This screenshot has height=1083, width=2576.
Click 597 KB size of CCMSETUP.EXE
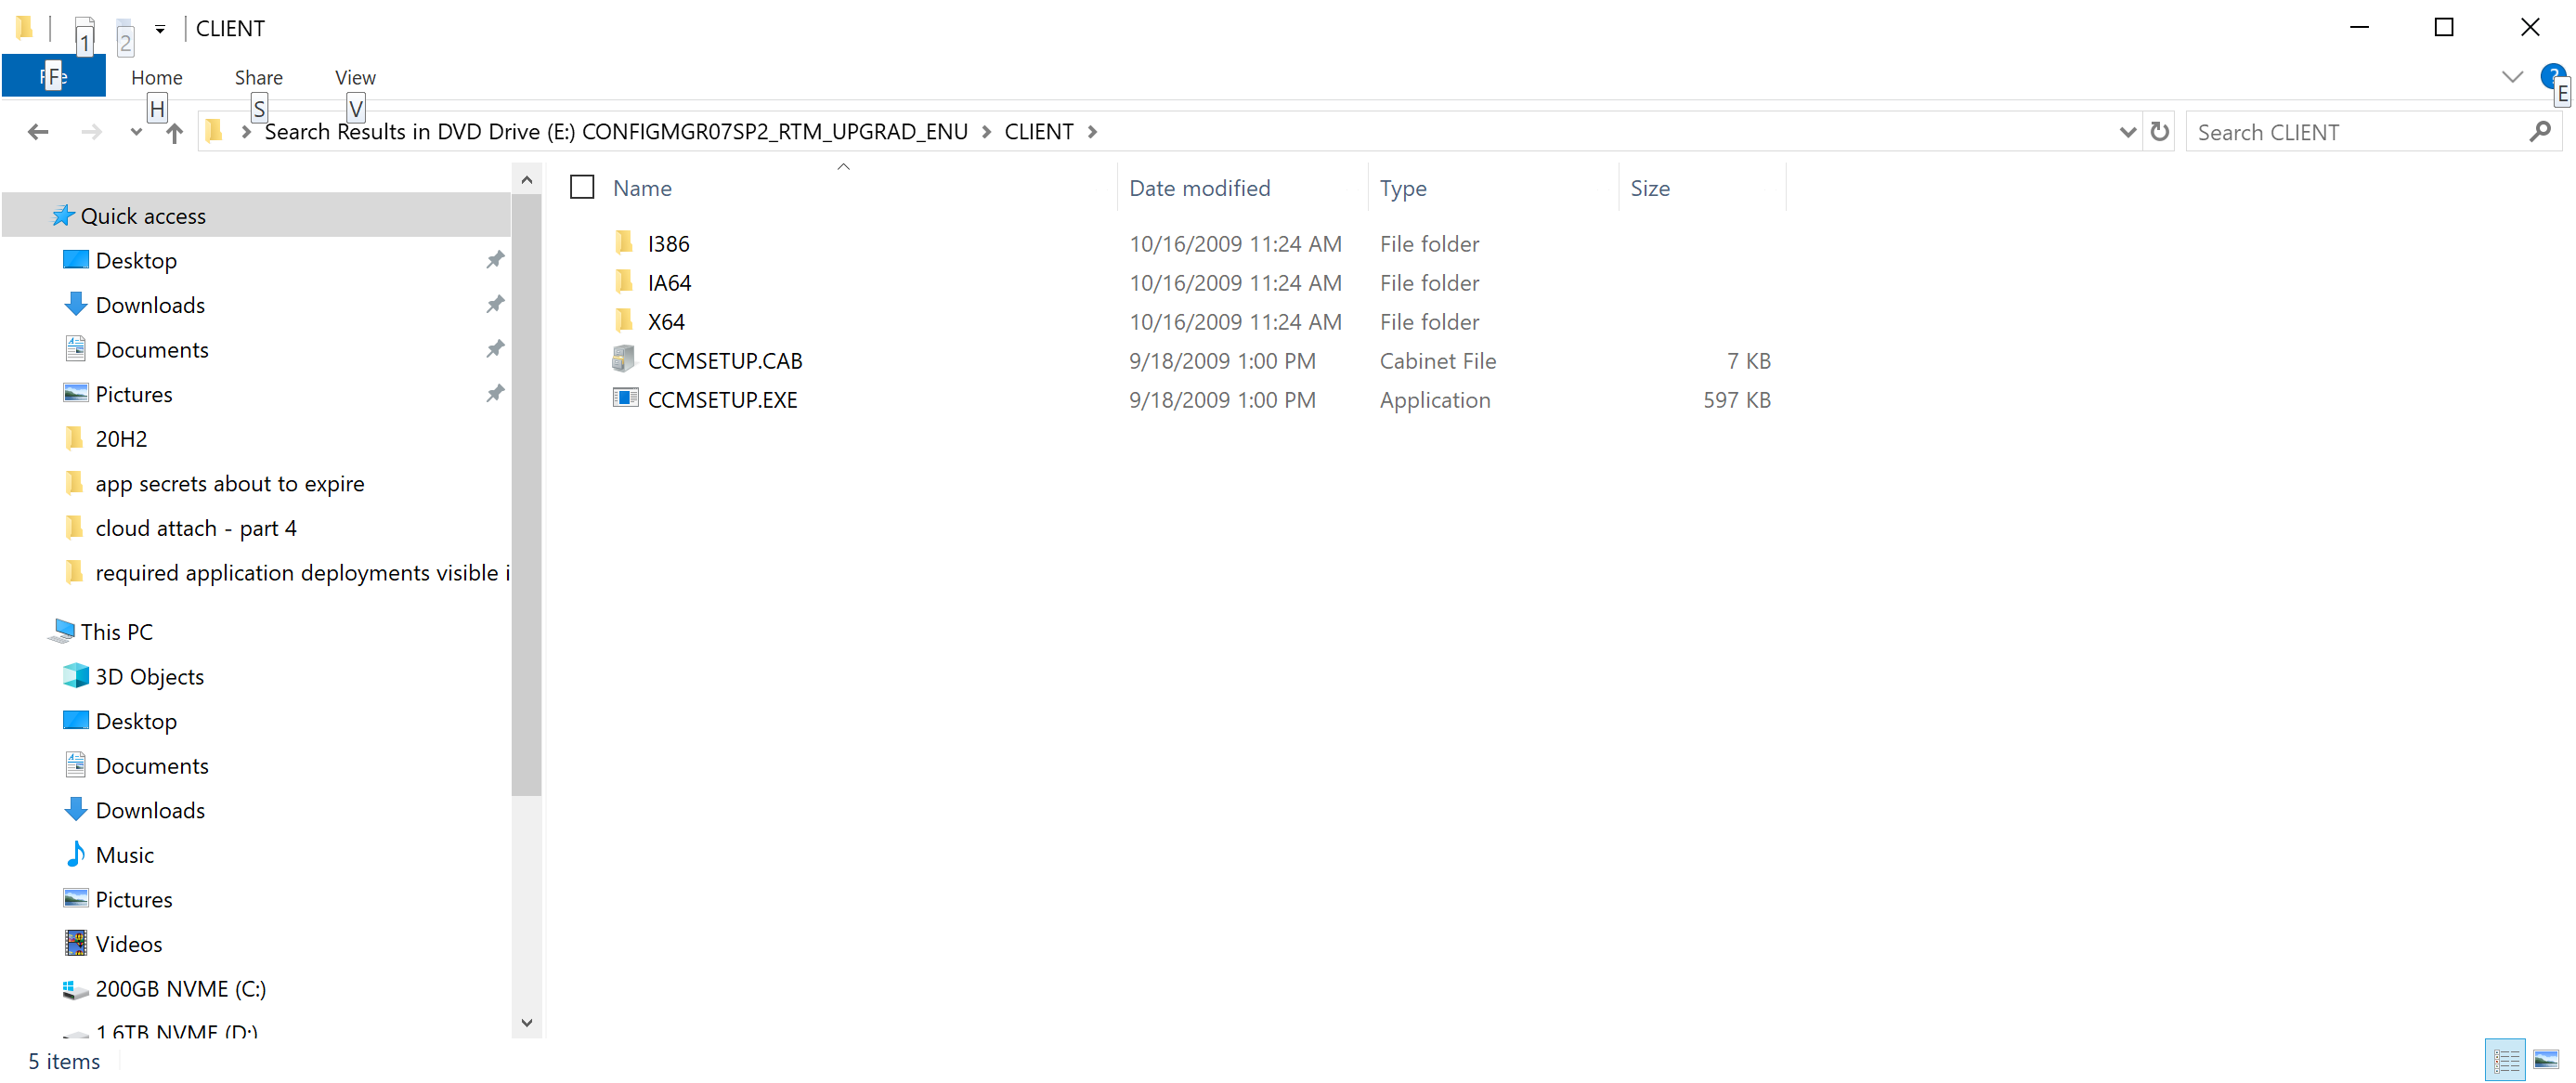(x=1737, y=399)
